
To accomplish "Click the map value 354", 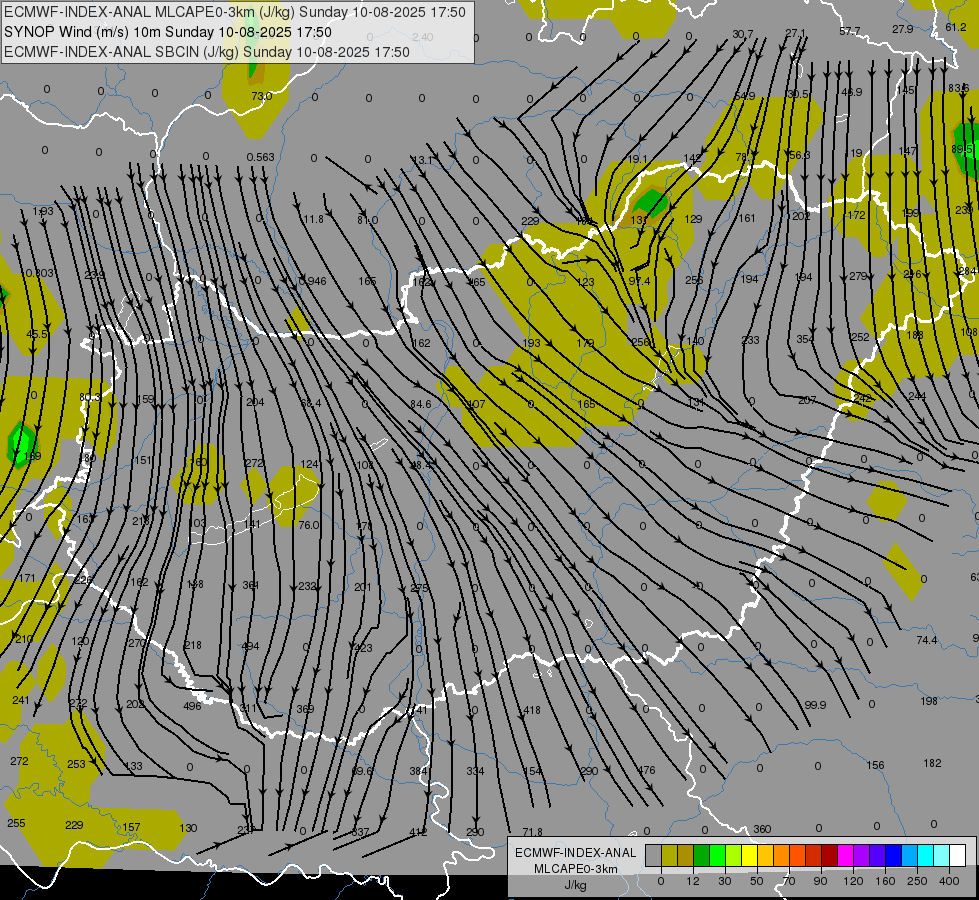I will pyautogui.click(x=805, y=339).
